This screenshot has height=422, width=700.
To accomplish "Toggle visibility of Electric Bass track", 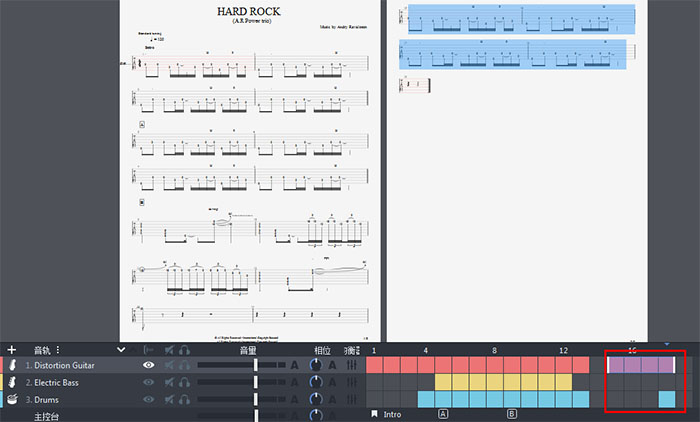I will tap(149, 383).
